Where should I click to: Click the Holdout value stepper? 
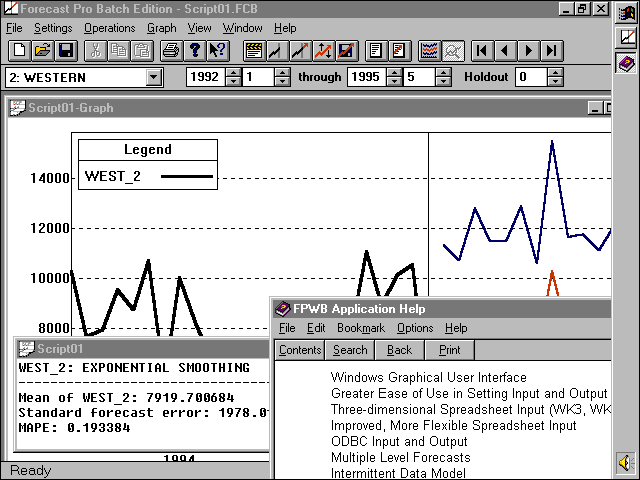(x=555, y=77)
